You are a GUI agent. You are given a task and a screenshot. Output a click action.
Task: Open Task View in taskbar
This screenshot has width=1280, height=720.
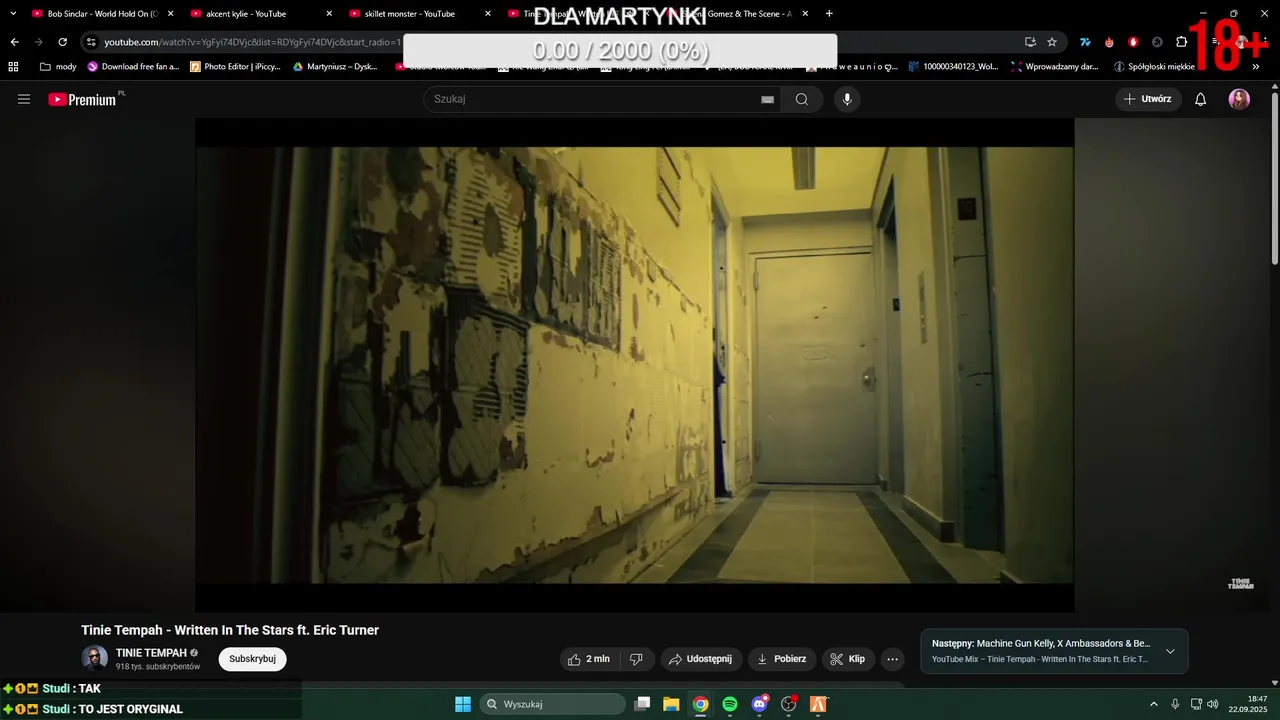643,704
